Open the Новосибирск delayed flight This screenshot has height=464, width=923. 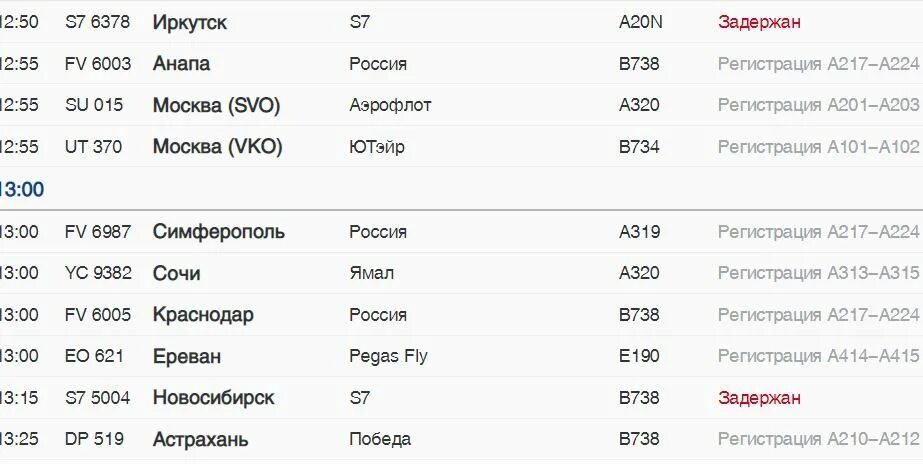(462, 398)
